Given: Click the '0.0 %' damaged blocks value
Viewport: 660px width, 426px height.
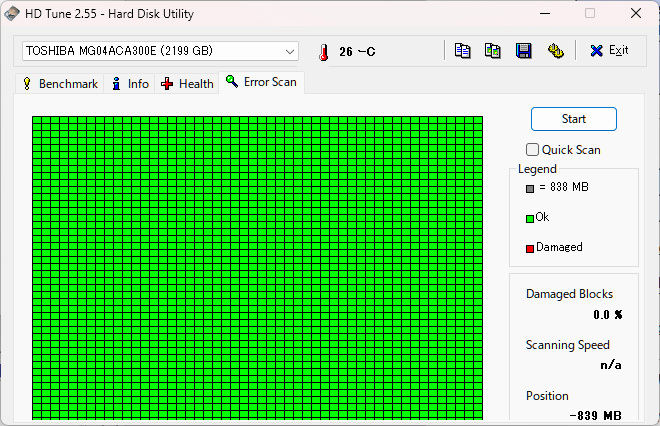Looking at the screenshot, I should (607, 315).
